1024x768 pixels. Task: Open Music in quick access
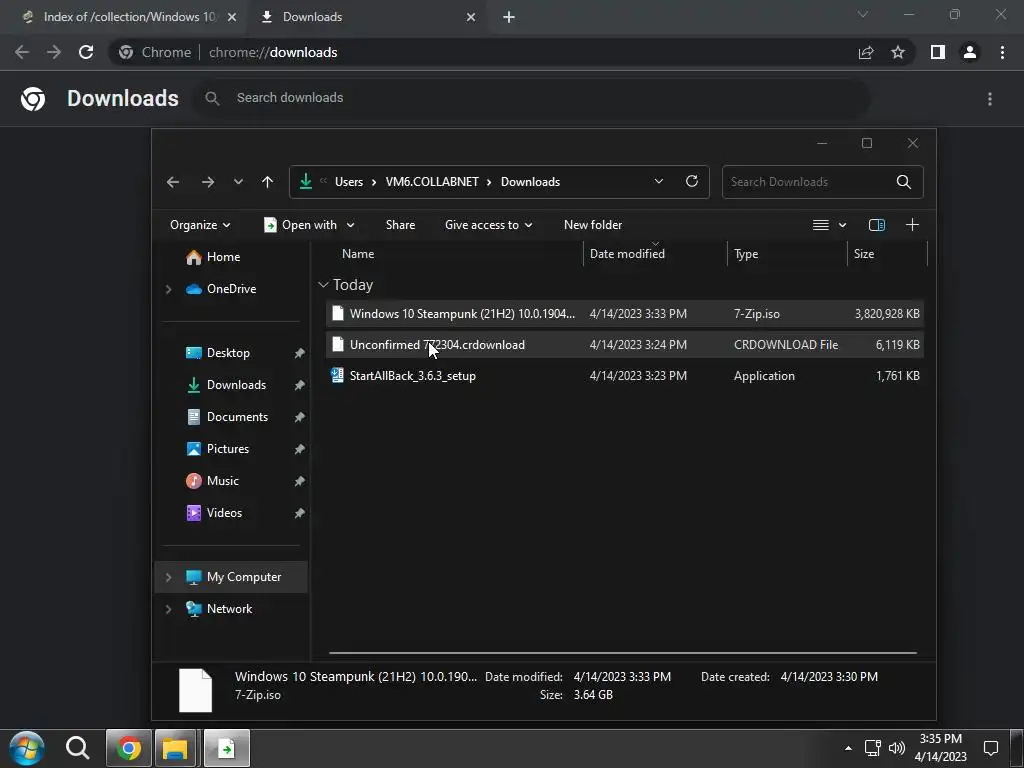[x=222, y=481]
